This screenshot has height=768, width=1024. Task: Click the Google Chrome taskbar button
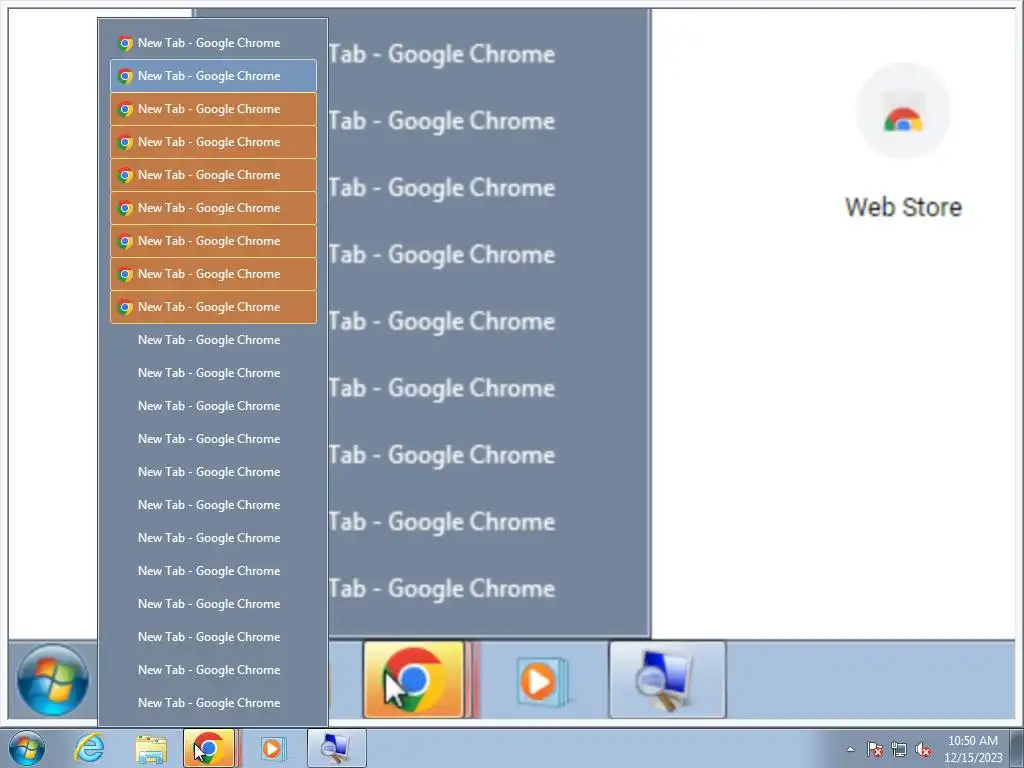[x=209, y=748]
